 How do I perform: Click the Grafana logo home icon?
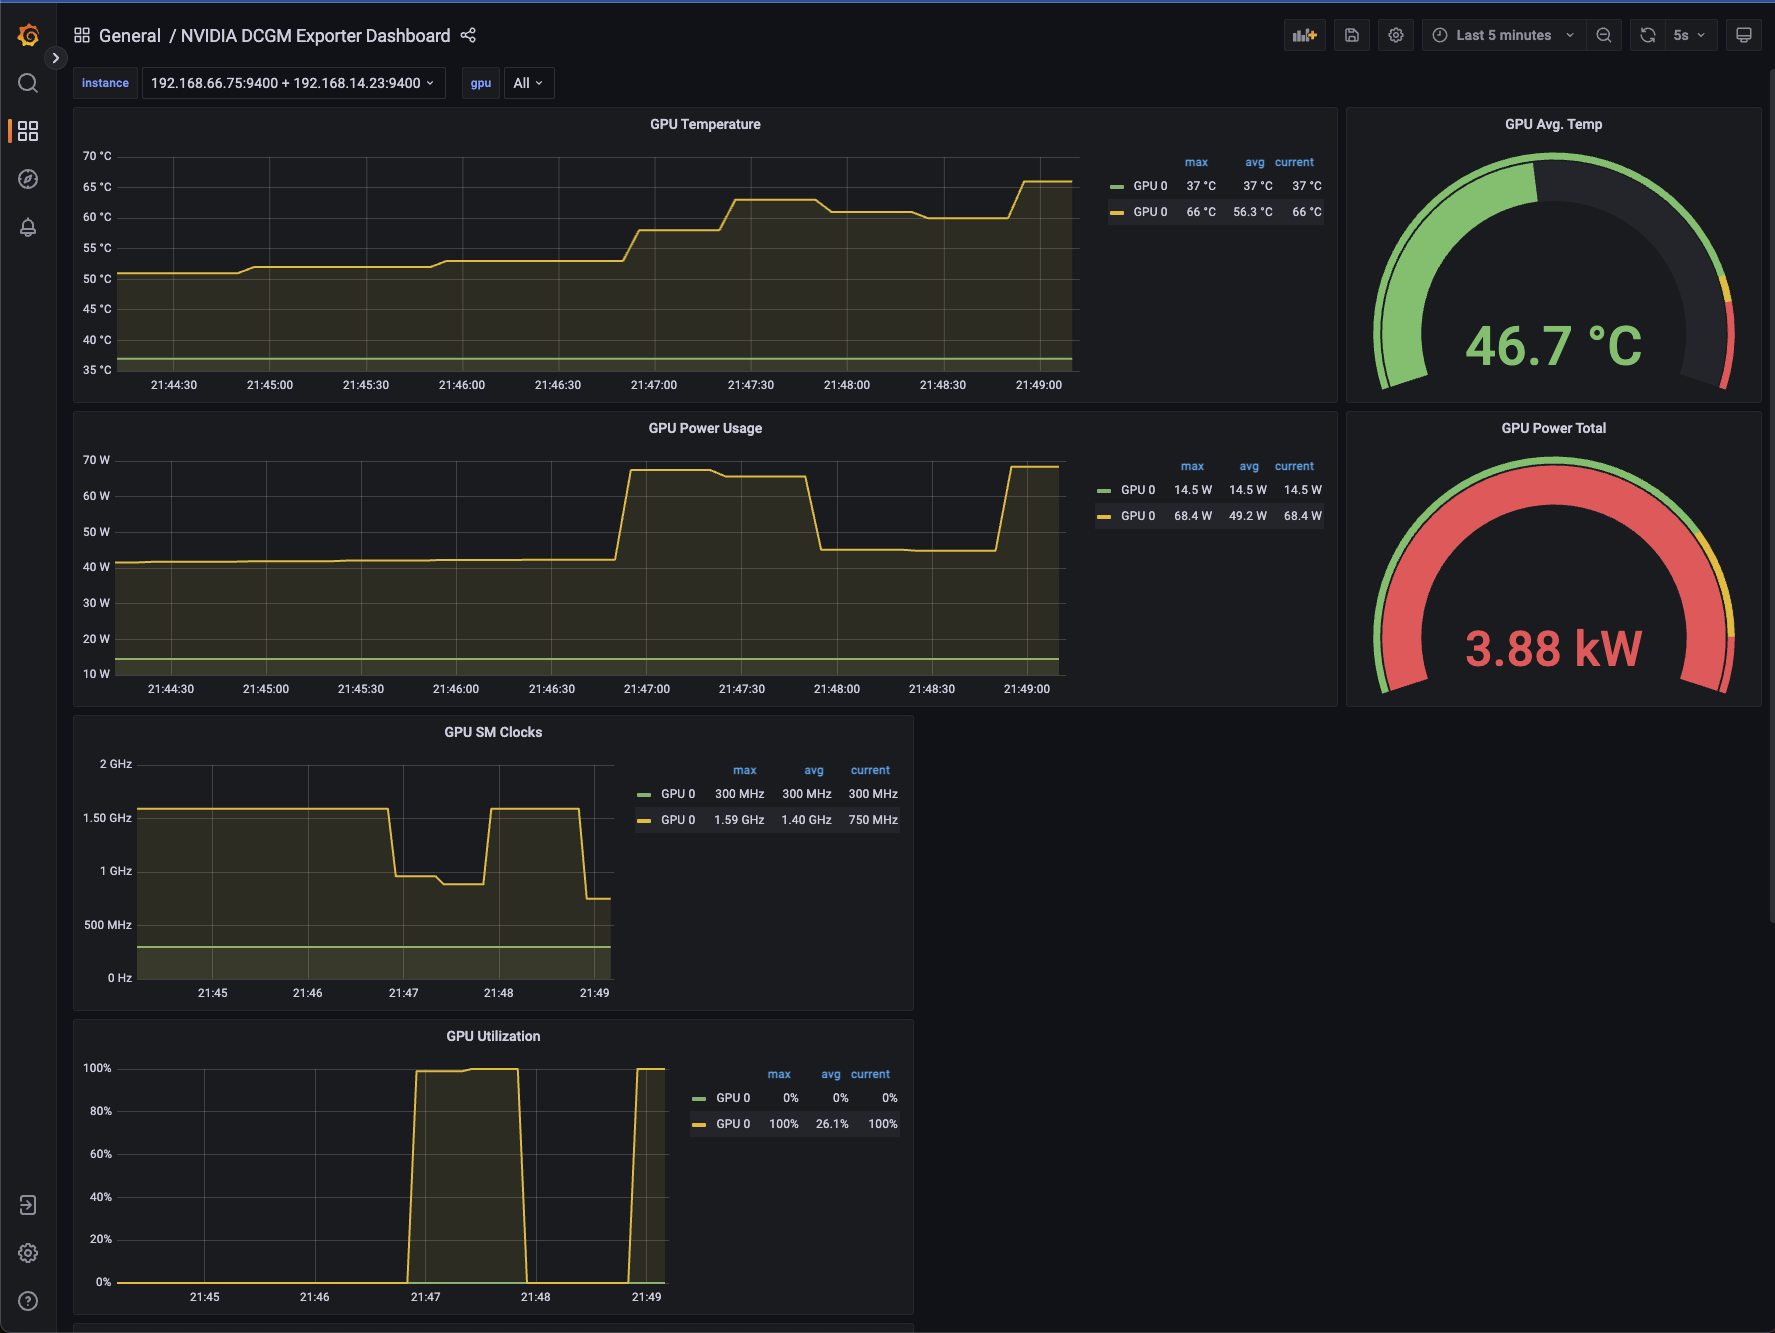click(28, 36)
